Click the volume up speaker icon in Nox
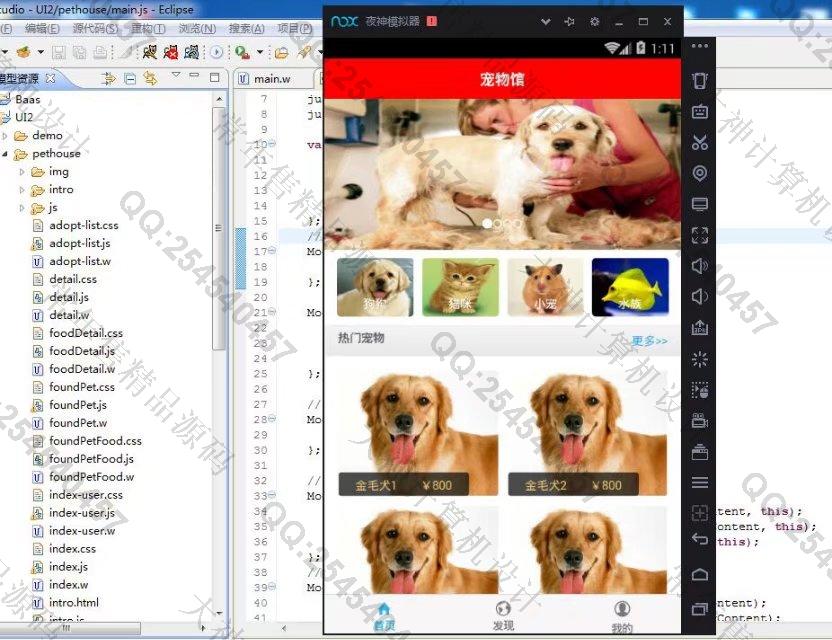 coord(699,266)
